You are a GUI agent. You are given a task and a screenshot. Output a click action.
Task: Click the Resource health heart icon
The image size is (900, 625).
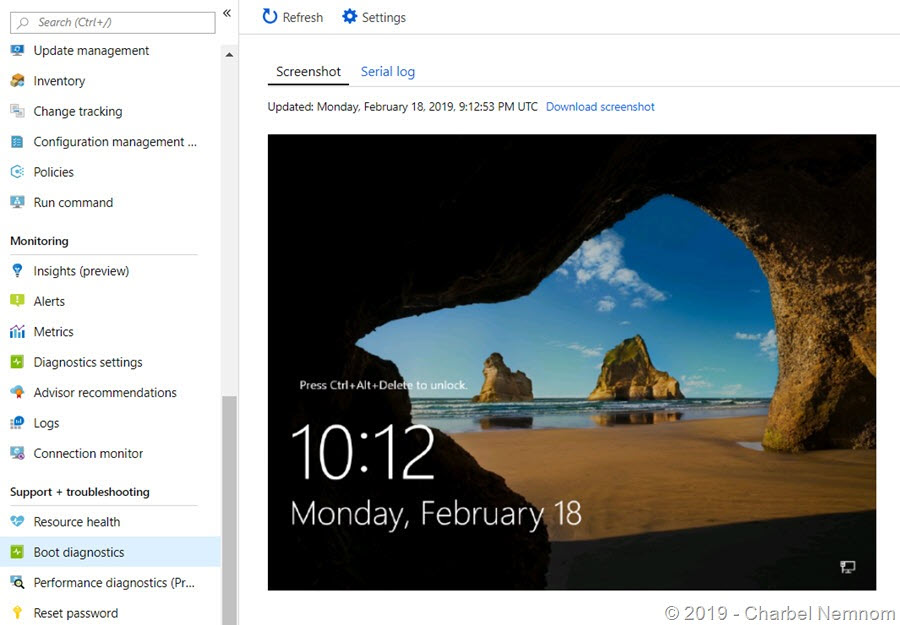[17, 522]
